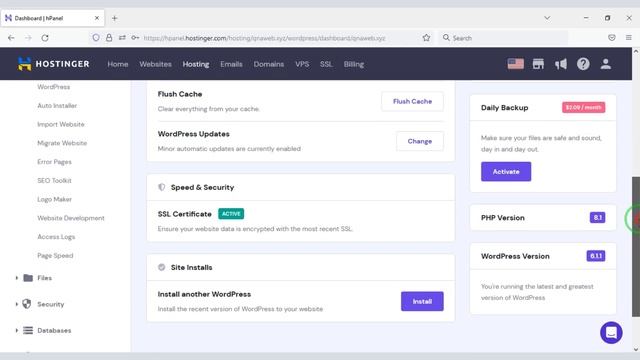640x360 pixels.
Task: Click the Hostinger logo
Action: (53, 64)
